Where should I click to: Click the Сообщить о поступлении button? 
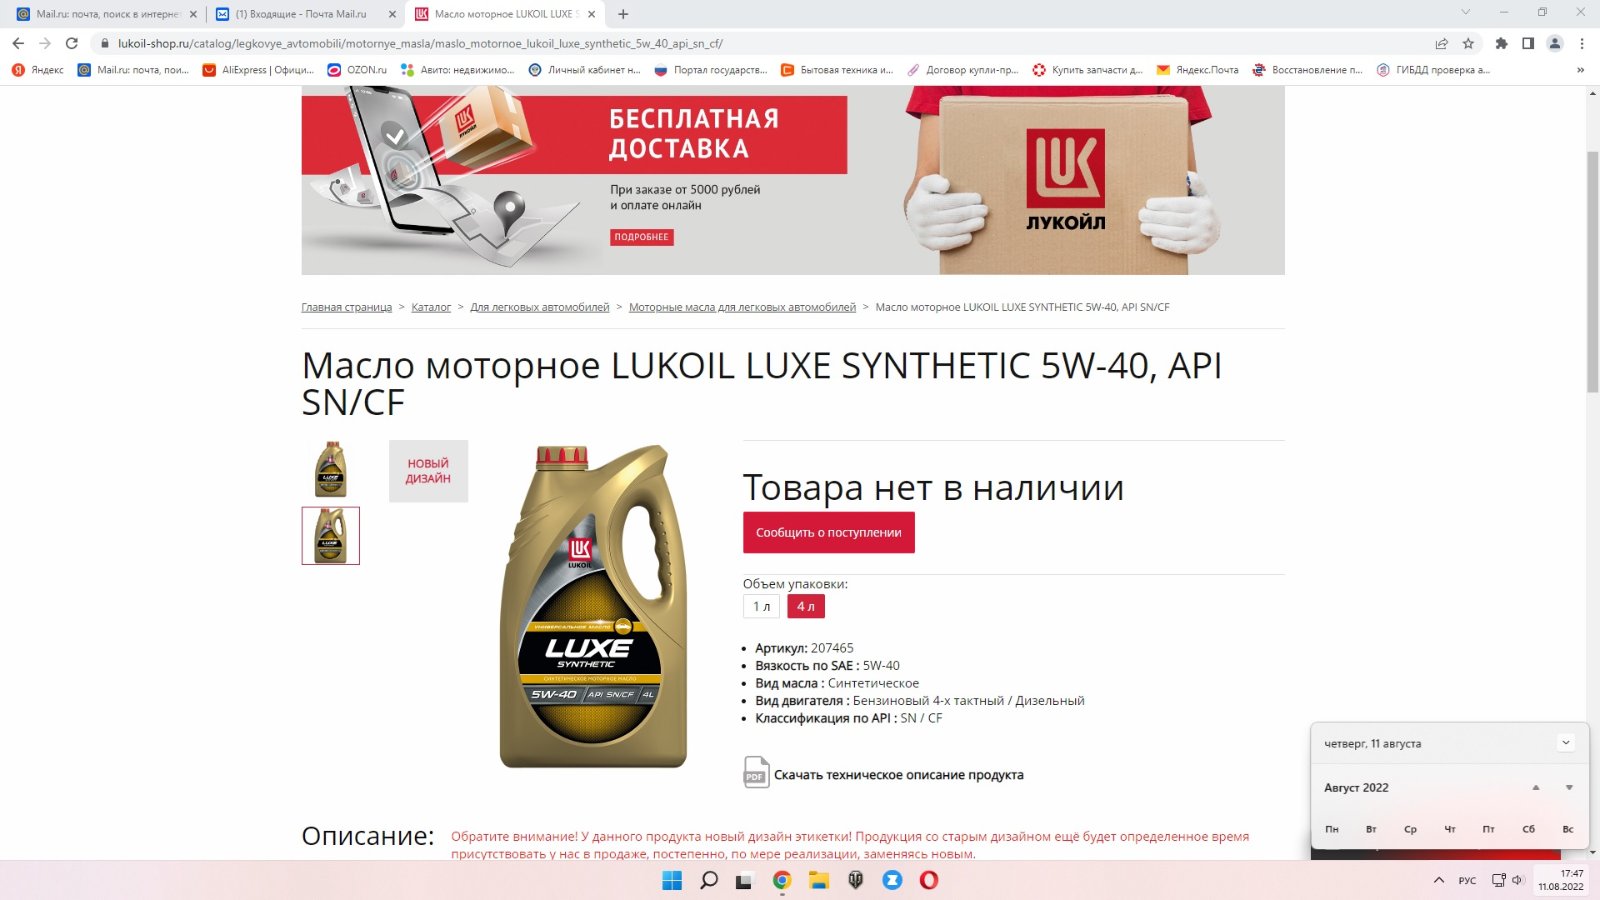coord(829,533)
